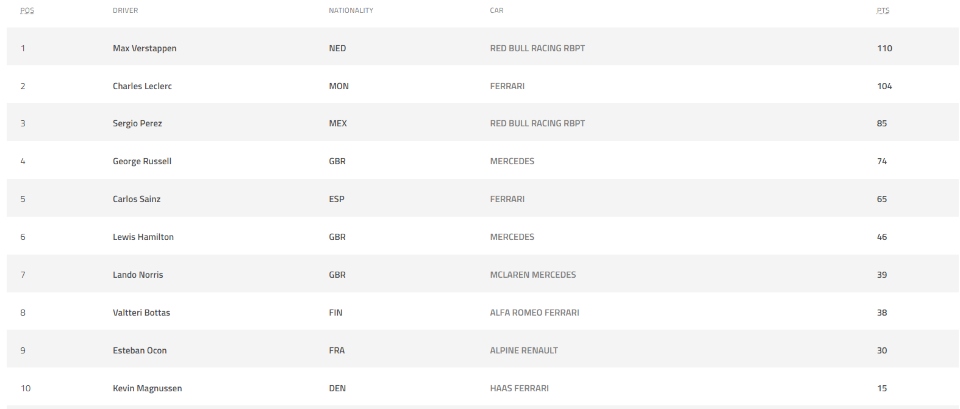
Task: Open George Russell's driver profile
Action: click(142, 162)
